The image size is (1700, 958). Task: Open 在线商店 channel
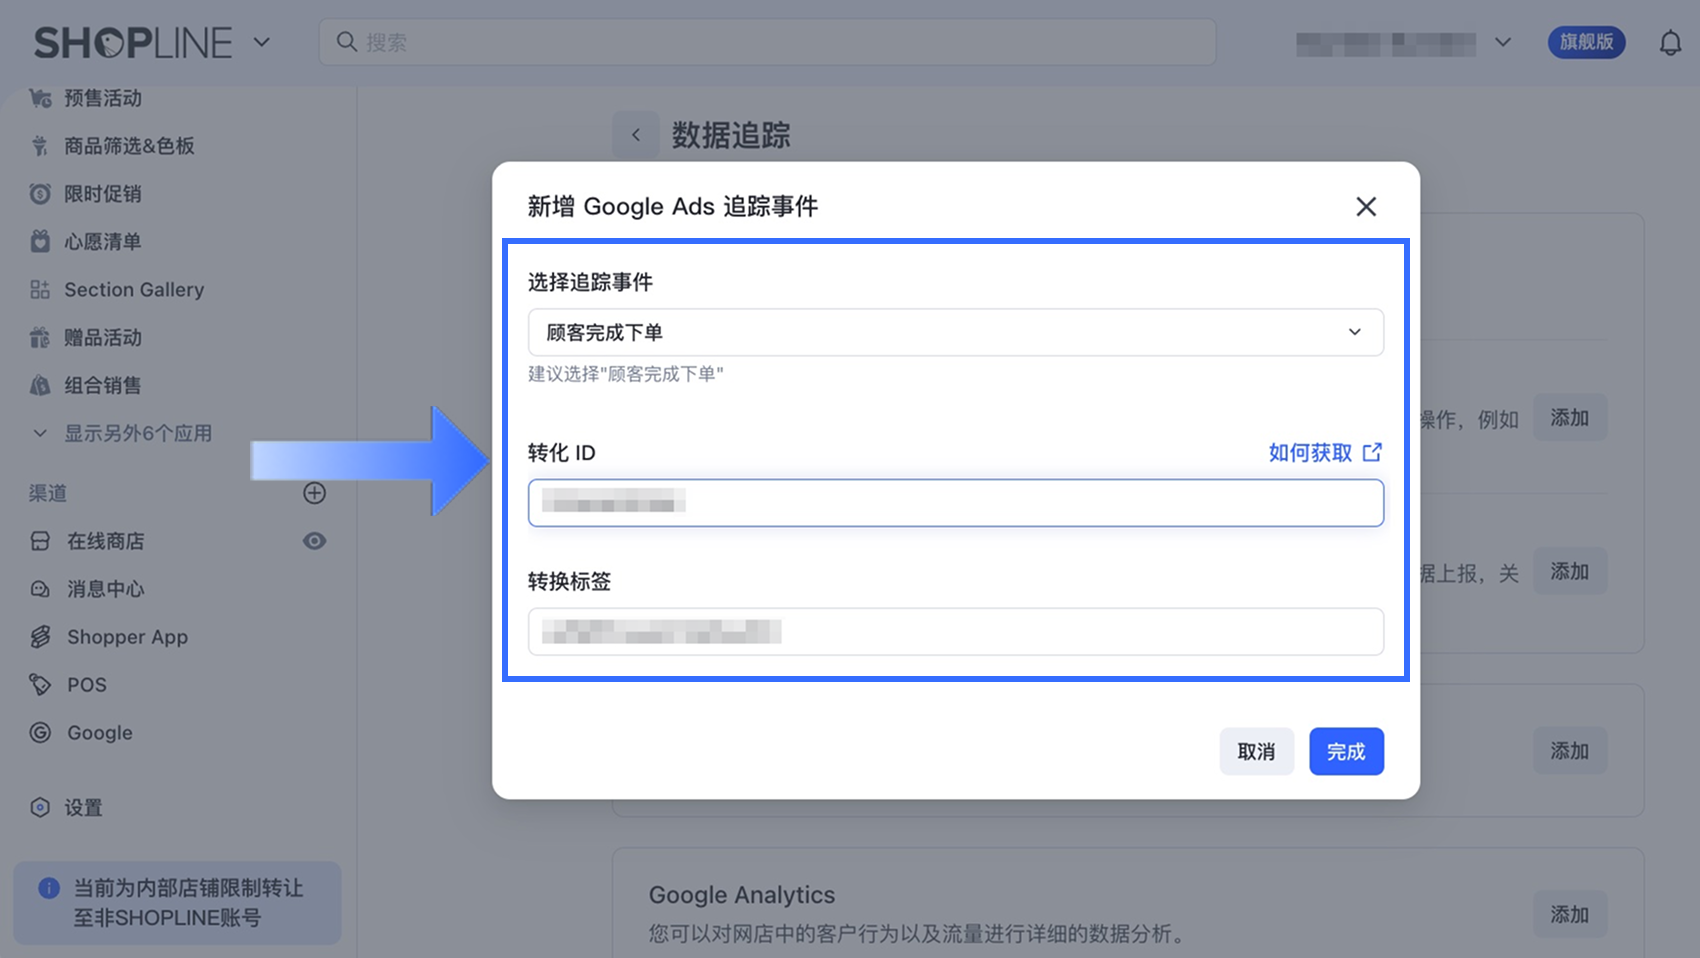coord(106,541)
